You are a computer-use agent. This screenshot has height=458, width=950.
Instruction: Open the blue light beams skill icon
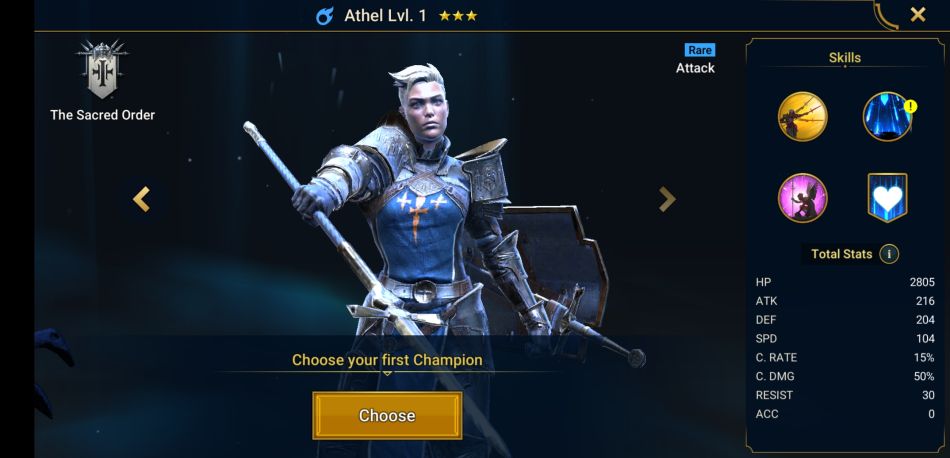click(x=887, y=116)
